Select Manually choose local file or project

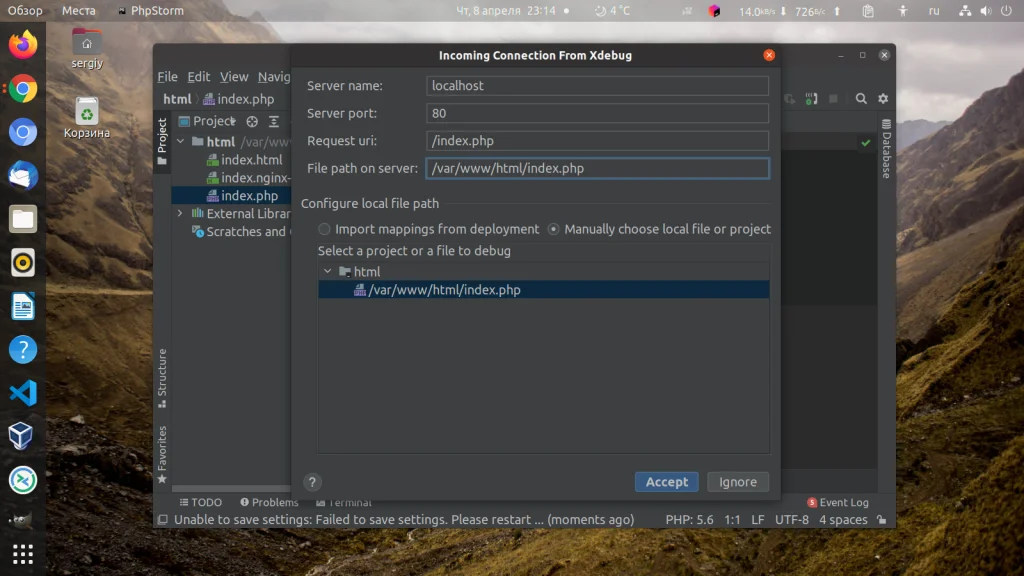tap(553, 229)
